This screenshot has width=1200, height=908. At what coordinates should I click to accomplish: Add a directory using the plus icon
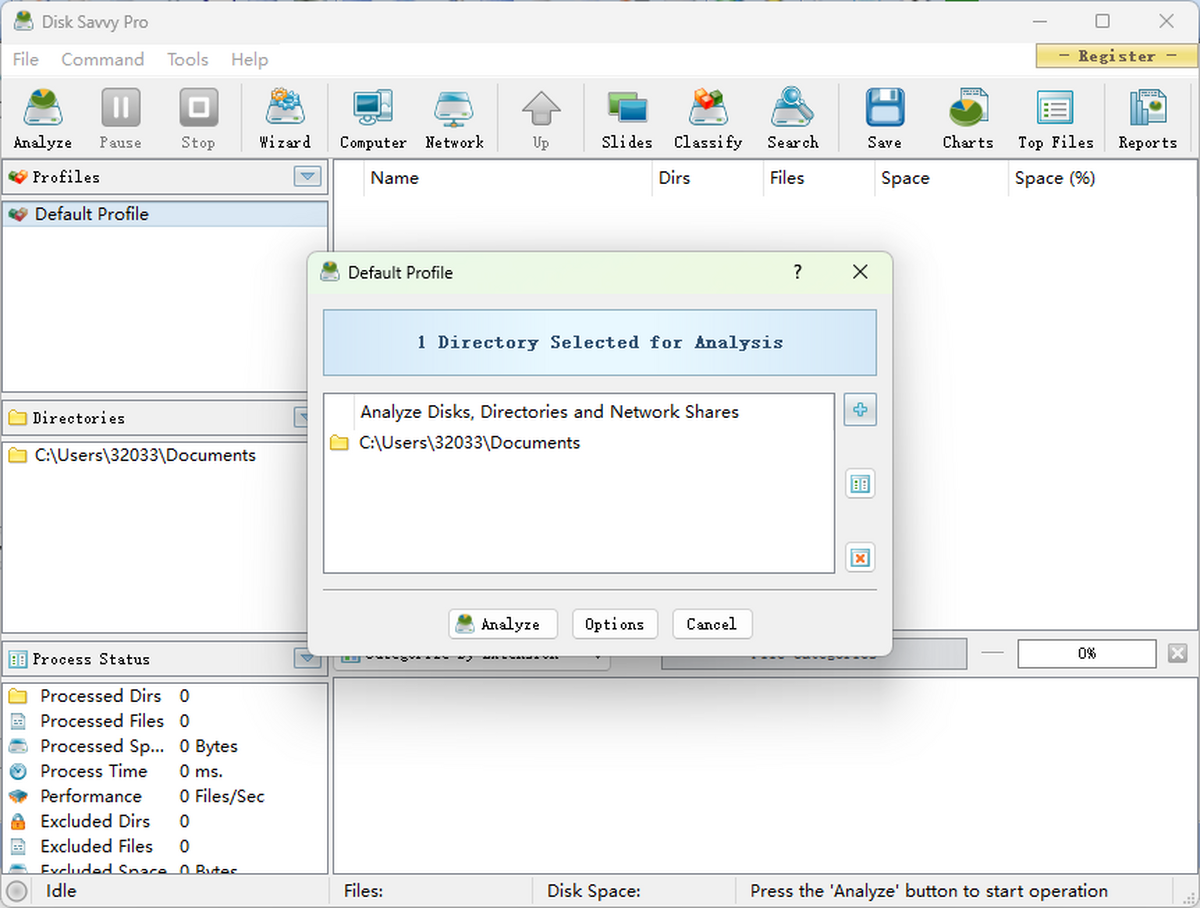click(860, 409)
